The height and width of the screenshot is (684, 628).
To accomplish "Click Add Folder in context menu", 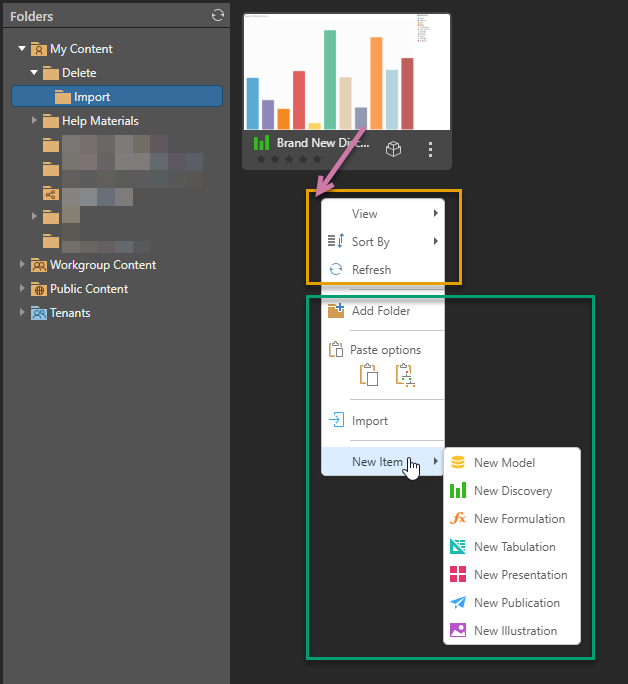I will [x=380, y=311].
